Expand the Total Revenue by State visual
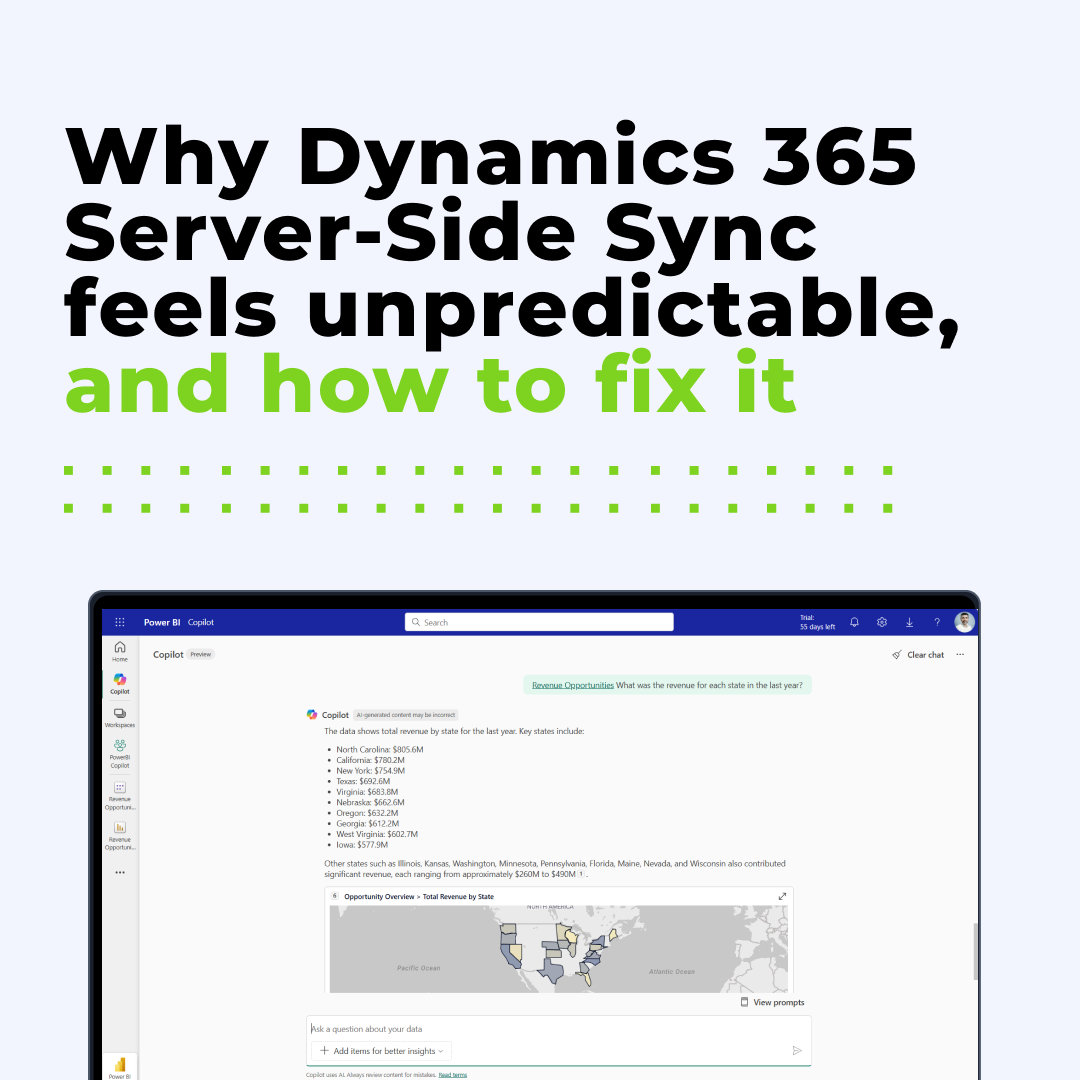 [782, 896]
